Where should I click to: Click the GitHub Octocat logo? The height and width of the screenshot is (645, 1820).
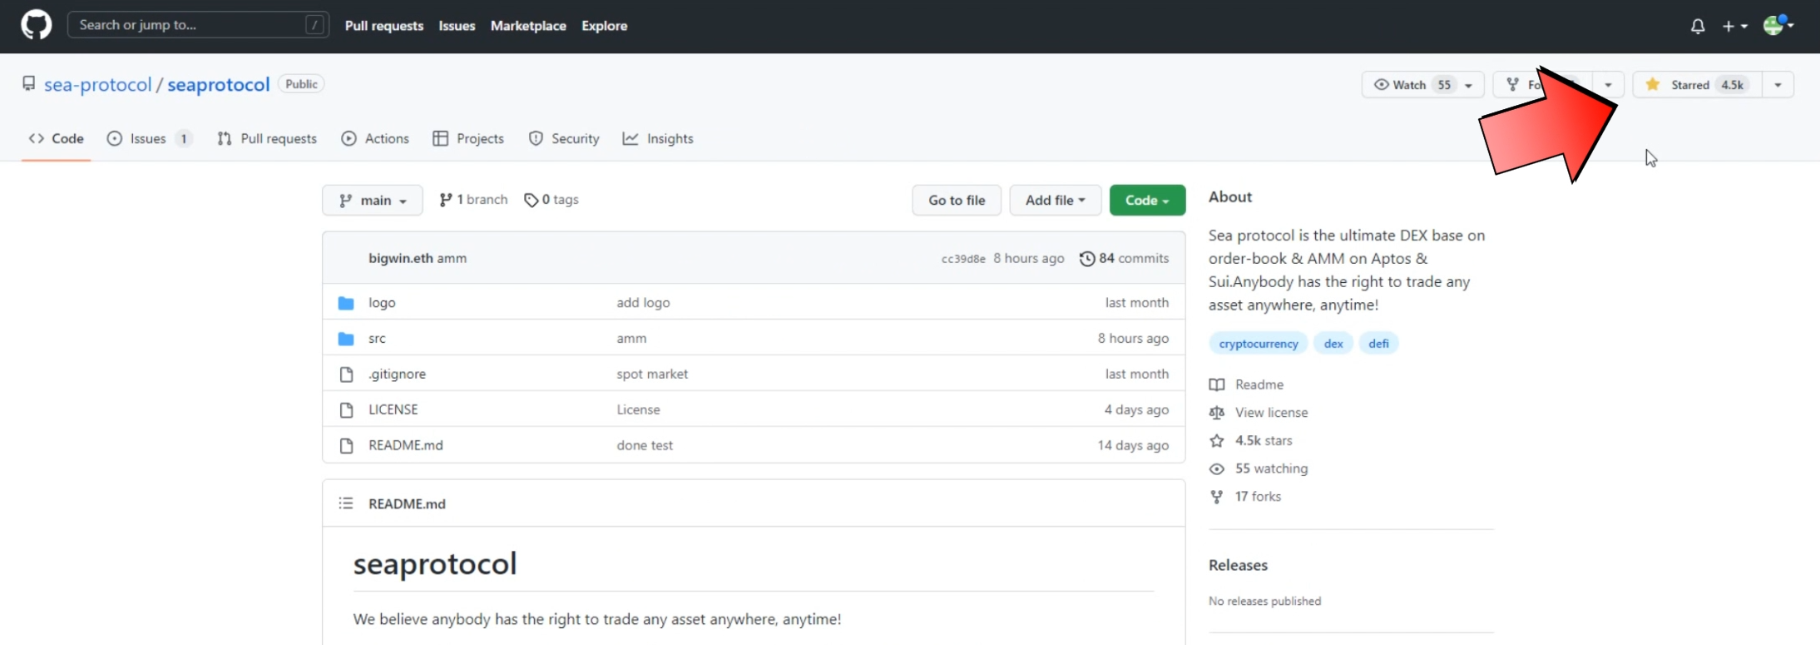pos(36,25)
